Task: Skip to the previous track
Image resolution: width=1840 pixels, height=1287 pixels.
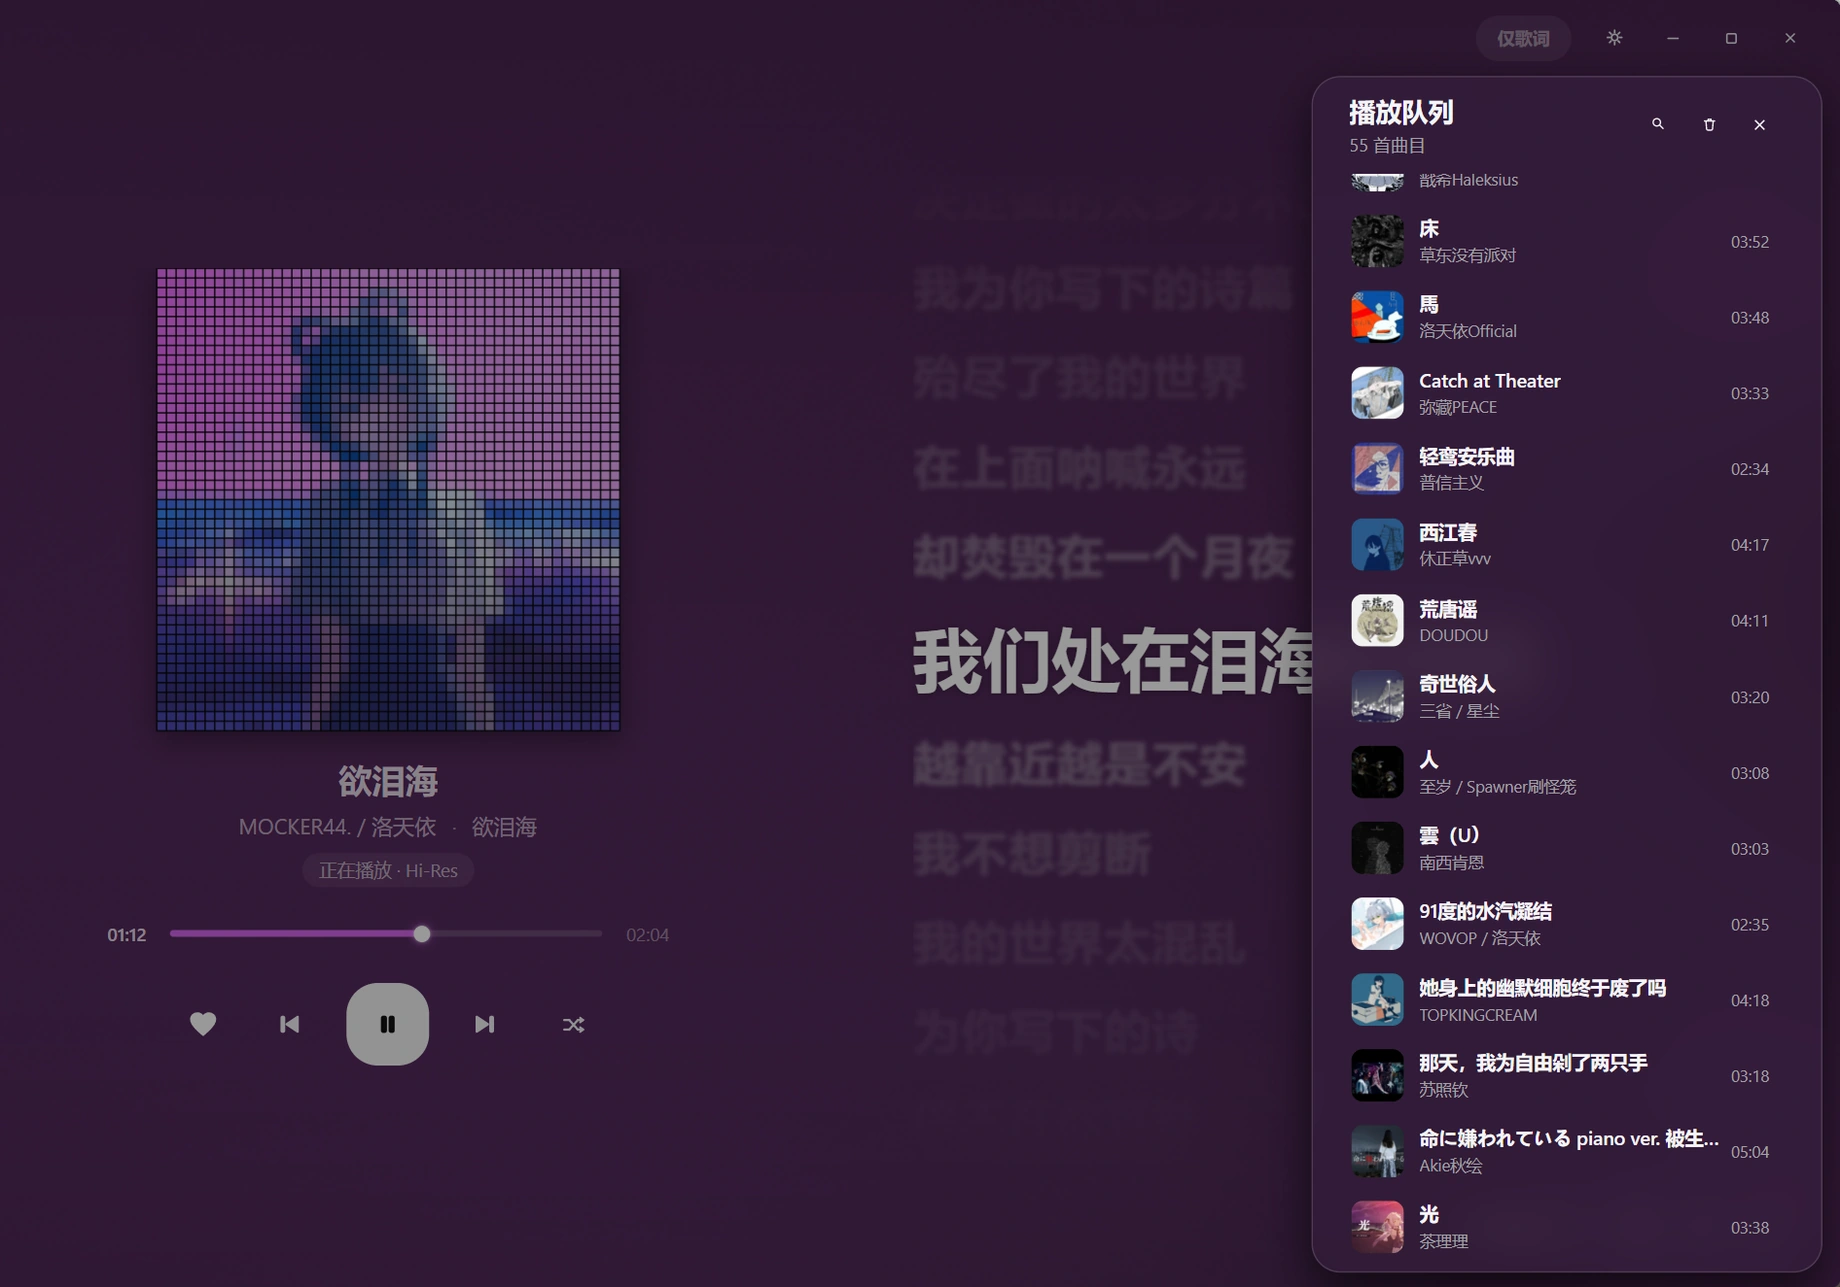Action: (289, 1024)
